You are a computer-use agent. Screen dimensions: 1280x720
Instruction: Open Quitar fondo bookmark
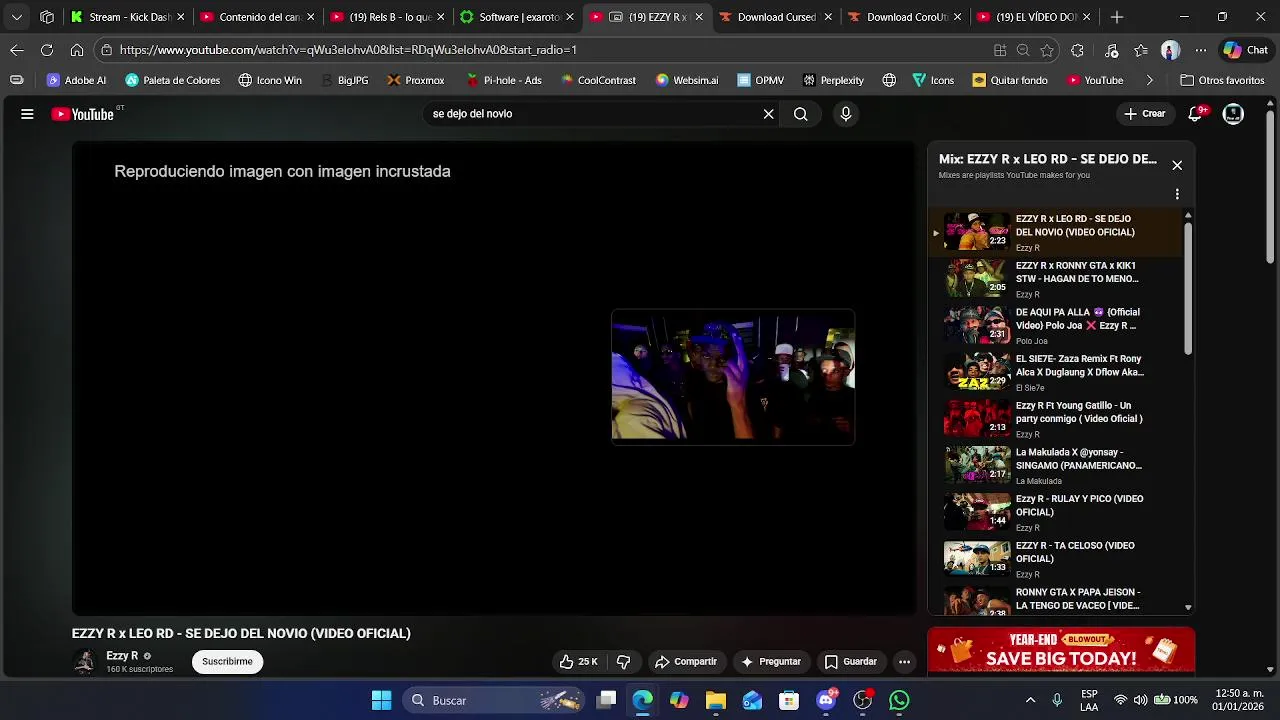(1010, 80)
